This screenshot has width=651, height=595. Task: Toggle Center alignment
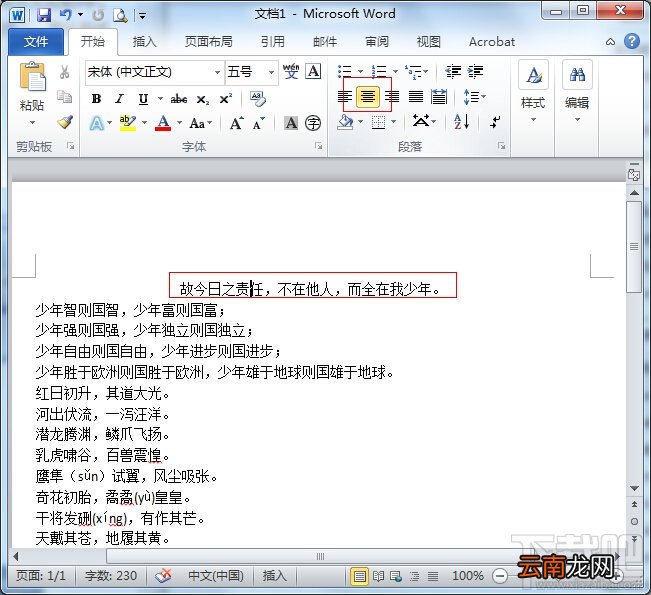tap(368, 97)
